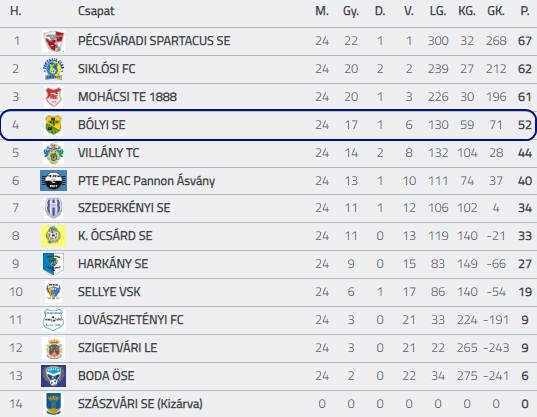Open the SELLYE VSK team link
537x417 pixels.
click(x=109, y=292)
